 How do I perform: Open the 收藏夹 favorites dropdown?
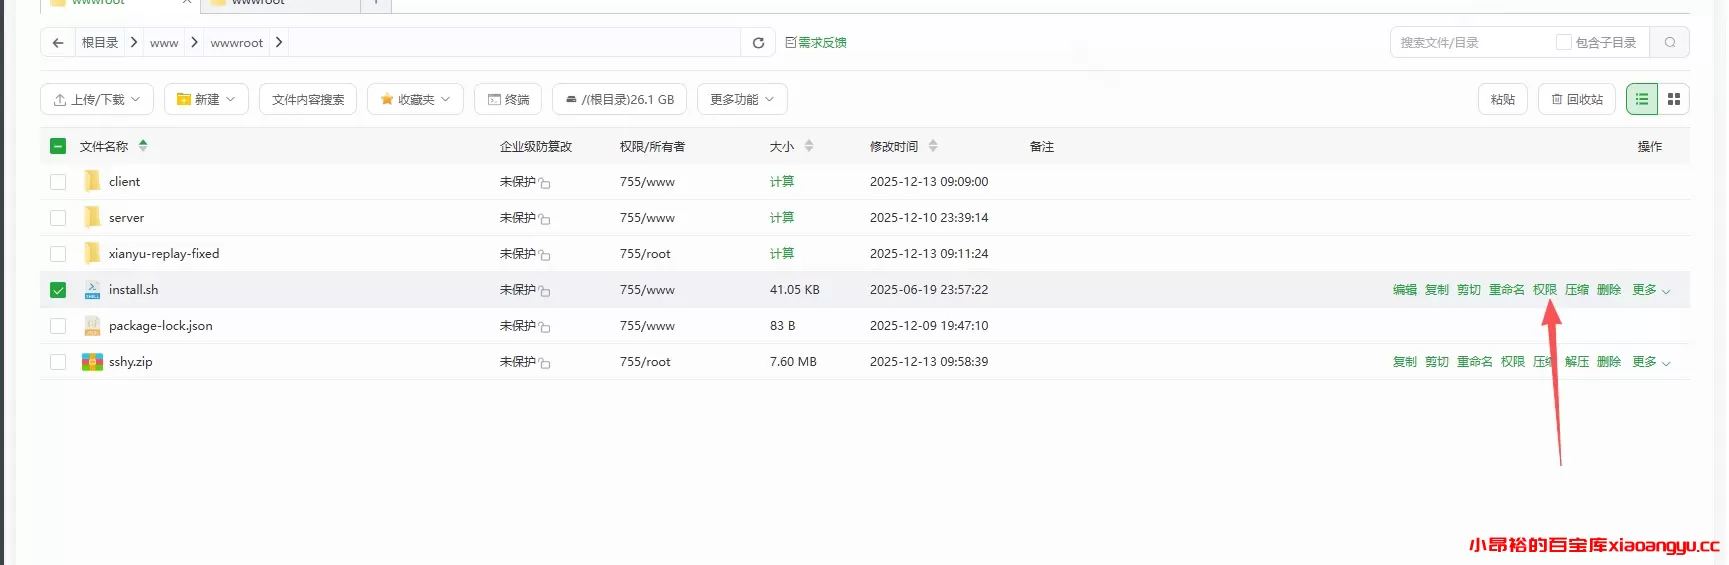click(x=415, y=99)
